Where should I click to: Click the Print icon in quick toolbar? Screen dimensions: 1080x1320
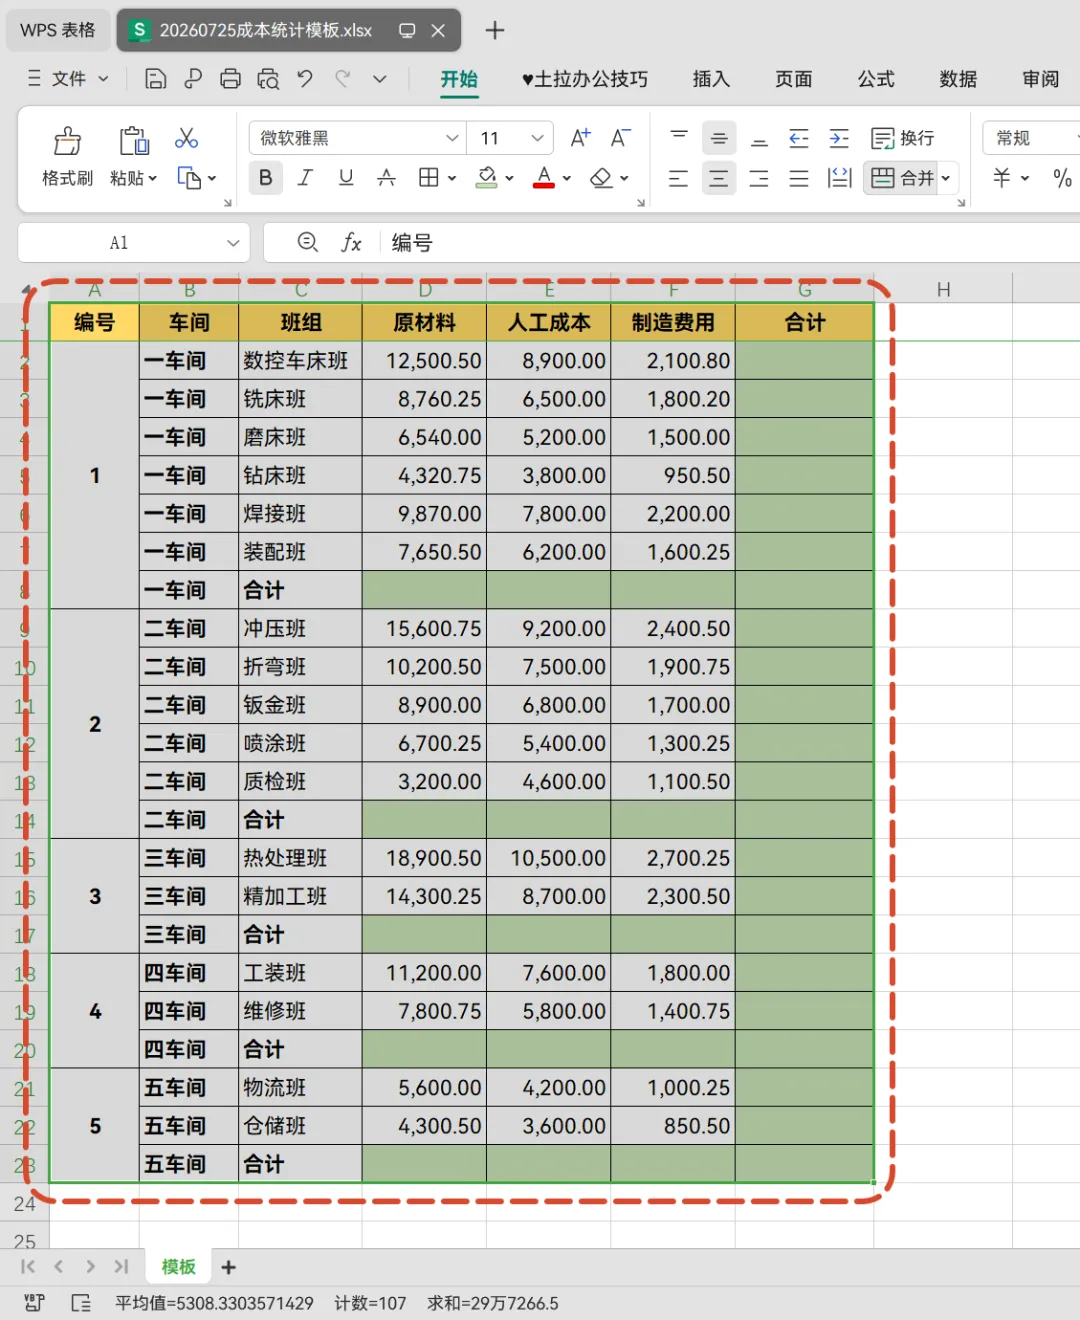pyautogui.click(x=230, y=79)
